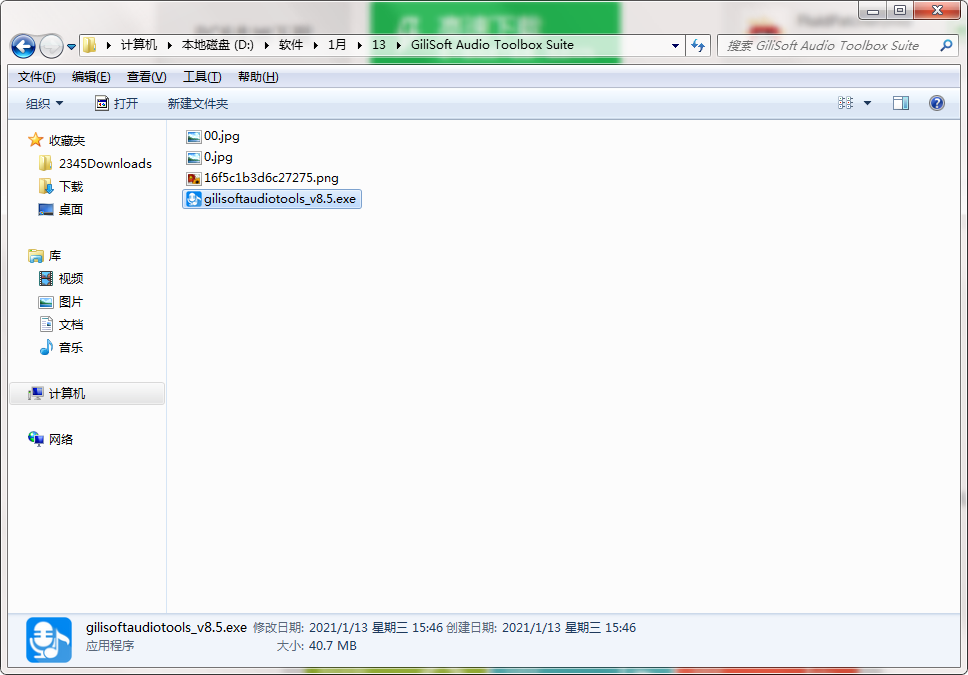Click the document icon beside 文档
This screenshot has height=675, width=968.
click(46, 324)
